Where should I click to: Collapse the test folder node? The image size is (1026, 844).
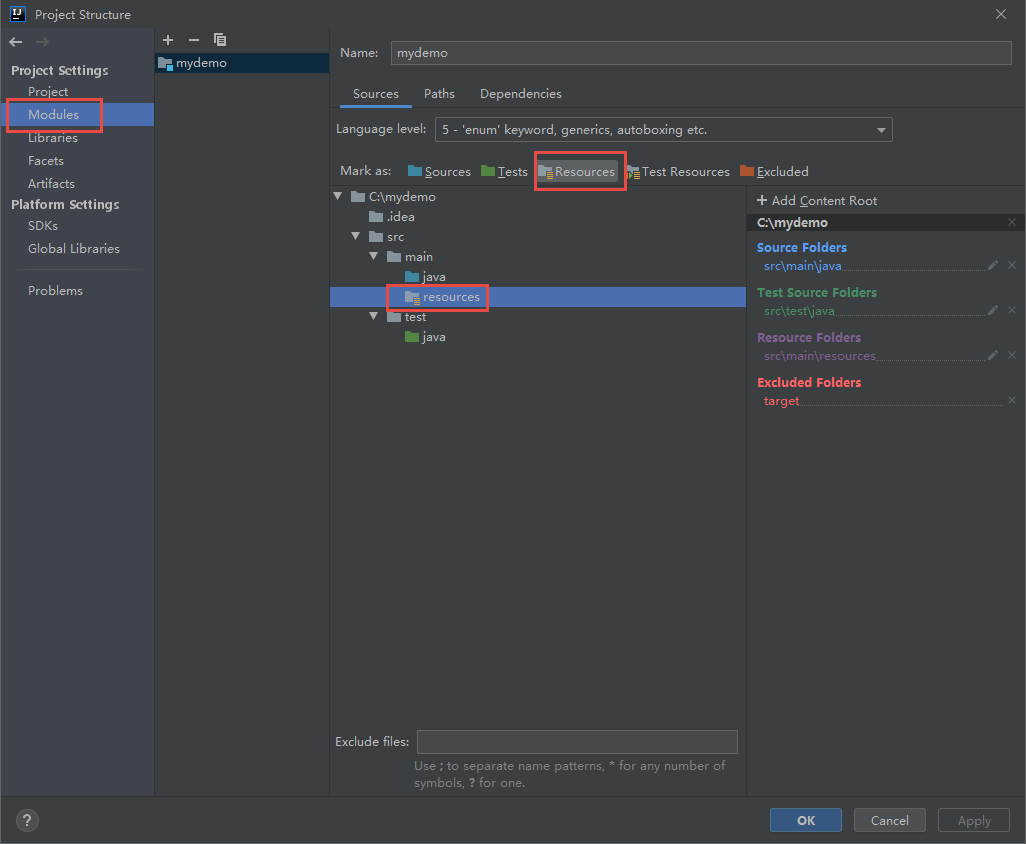pos(374,317)
